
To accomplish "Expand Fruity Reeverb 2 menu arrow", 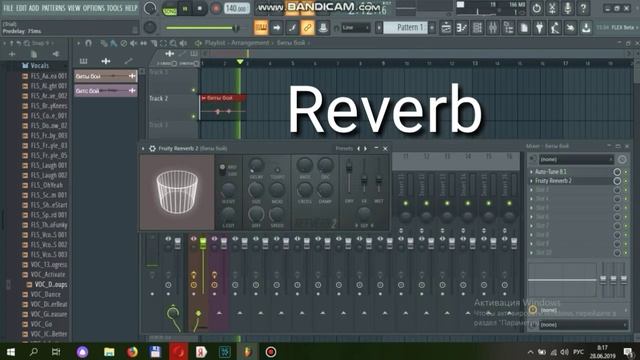I will tap(143, 149).
